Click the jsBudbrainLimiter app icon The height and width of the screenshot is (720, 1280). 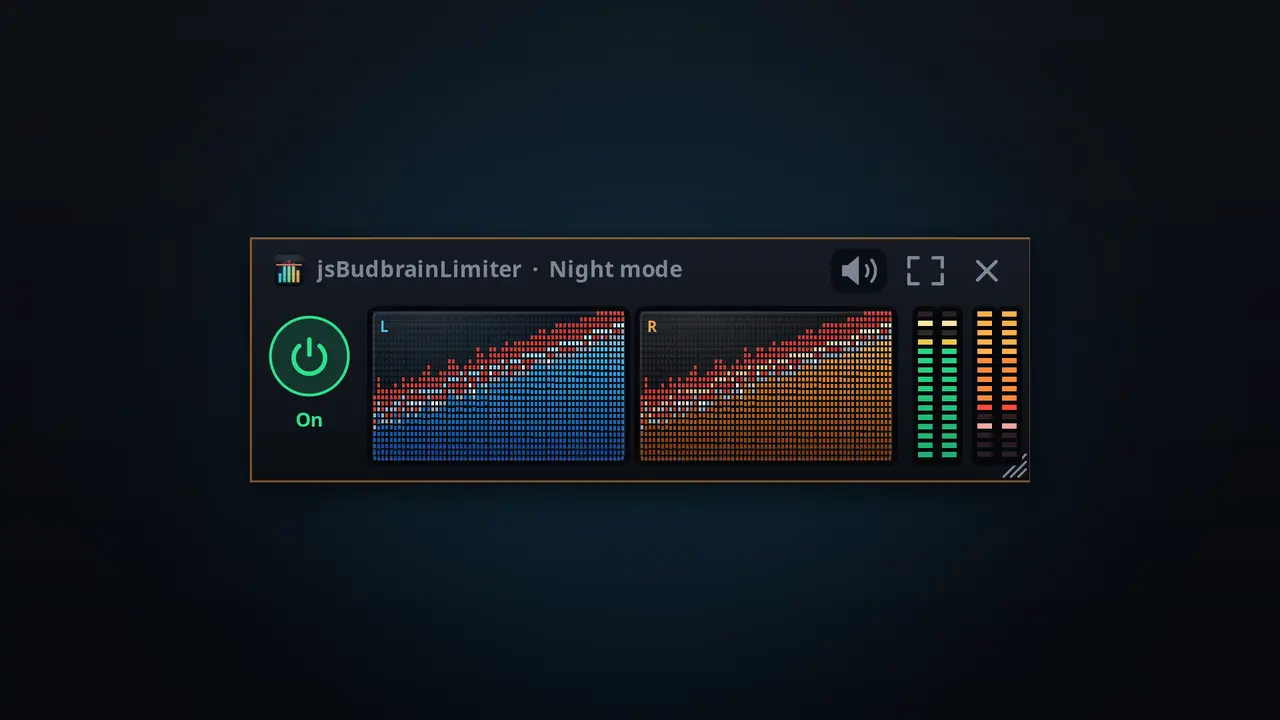(x=289, y=270)
